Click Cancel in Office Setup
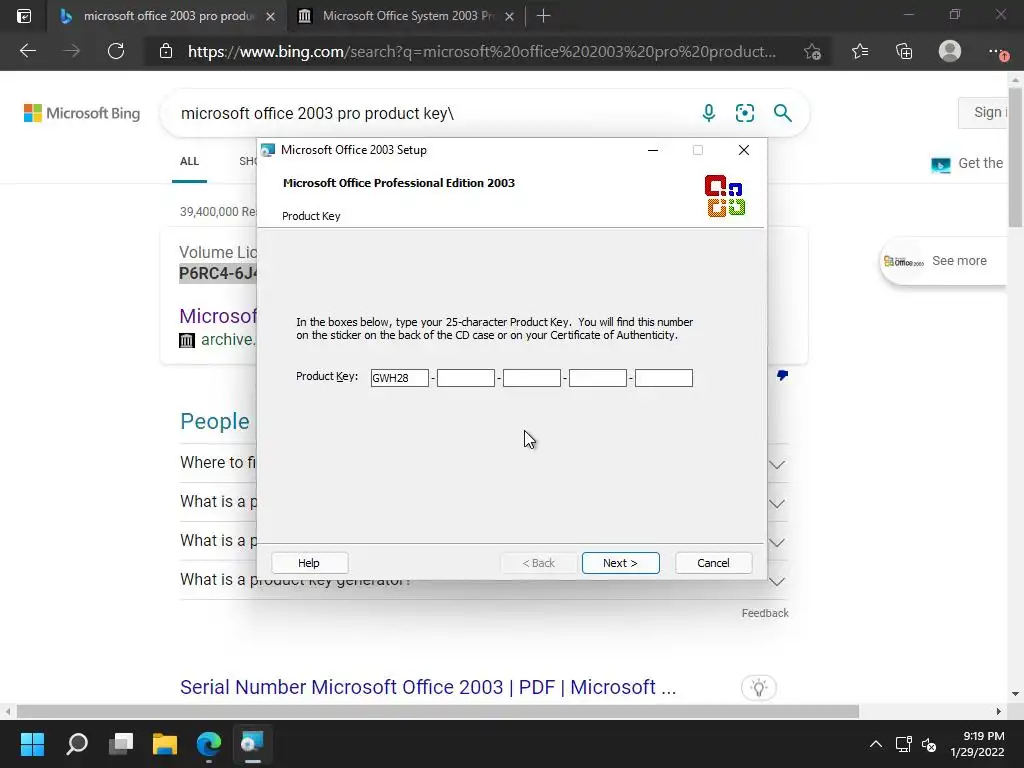Image resolution: width=1024 pixels, height=768 pixels. [713, 563]
